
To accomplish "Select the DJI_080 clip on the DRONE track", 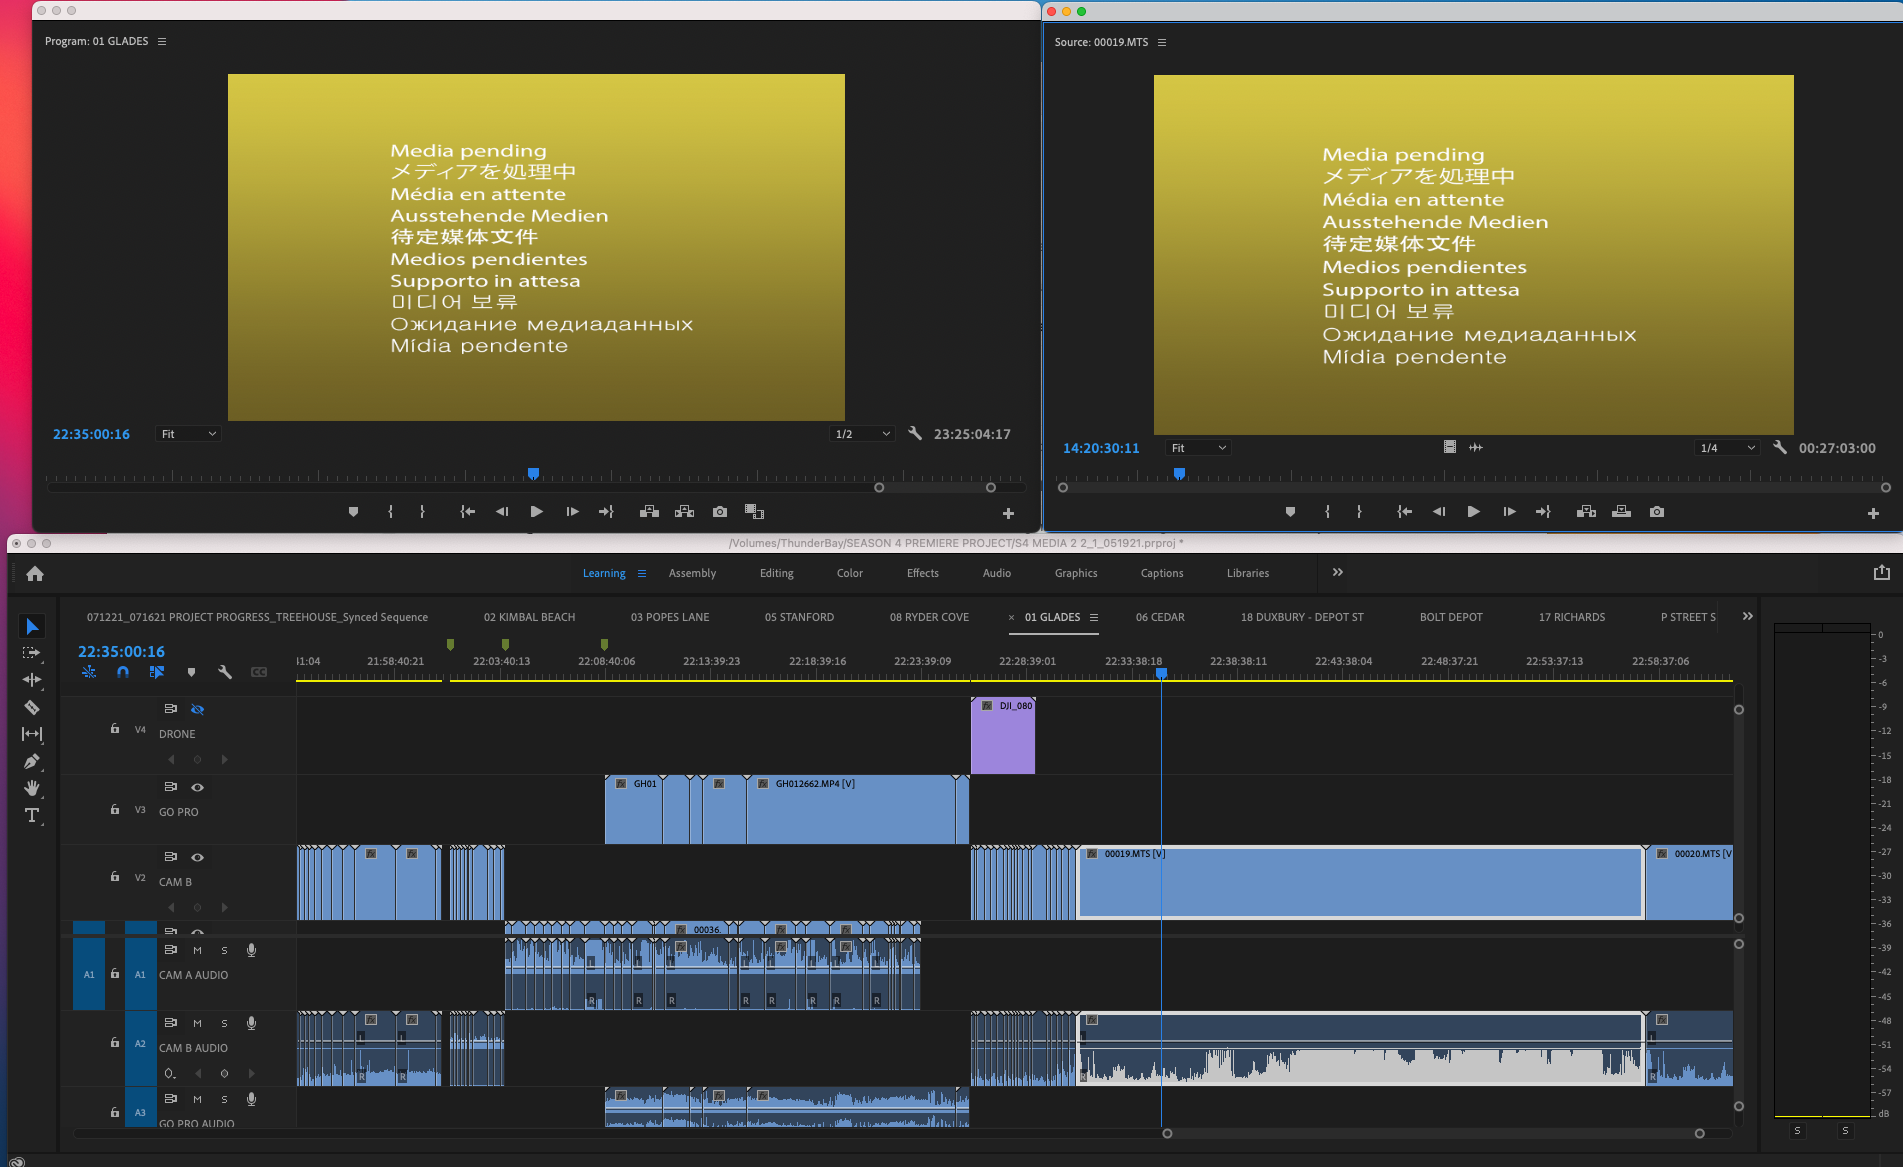I will [1003, 735].
